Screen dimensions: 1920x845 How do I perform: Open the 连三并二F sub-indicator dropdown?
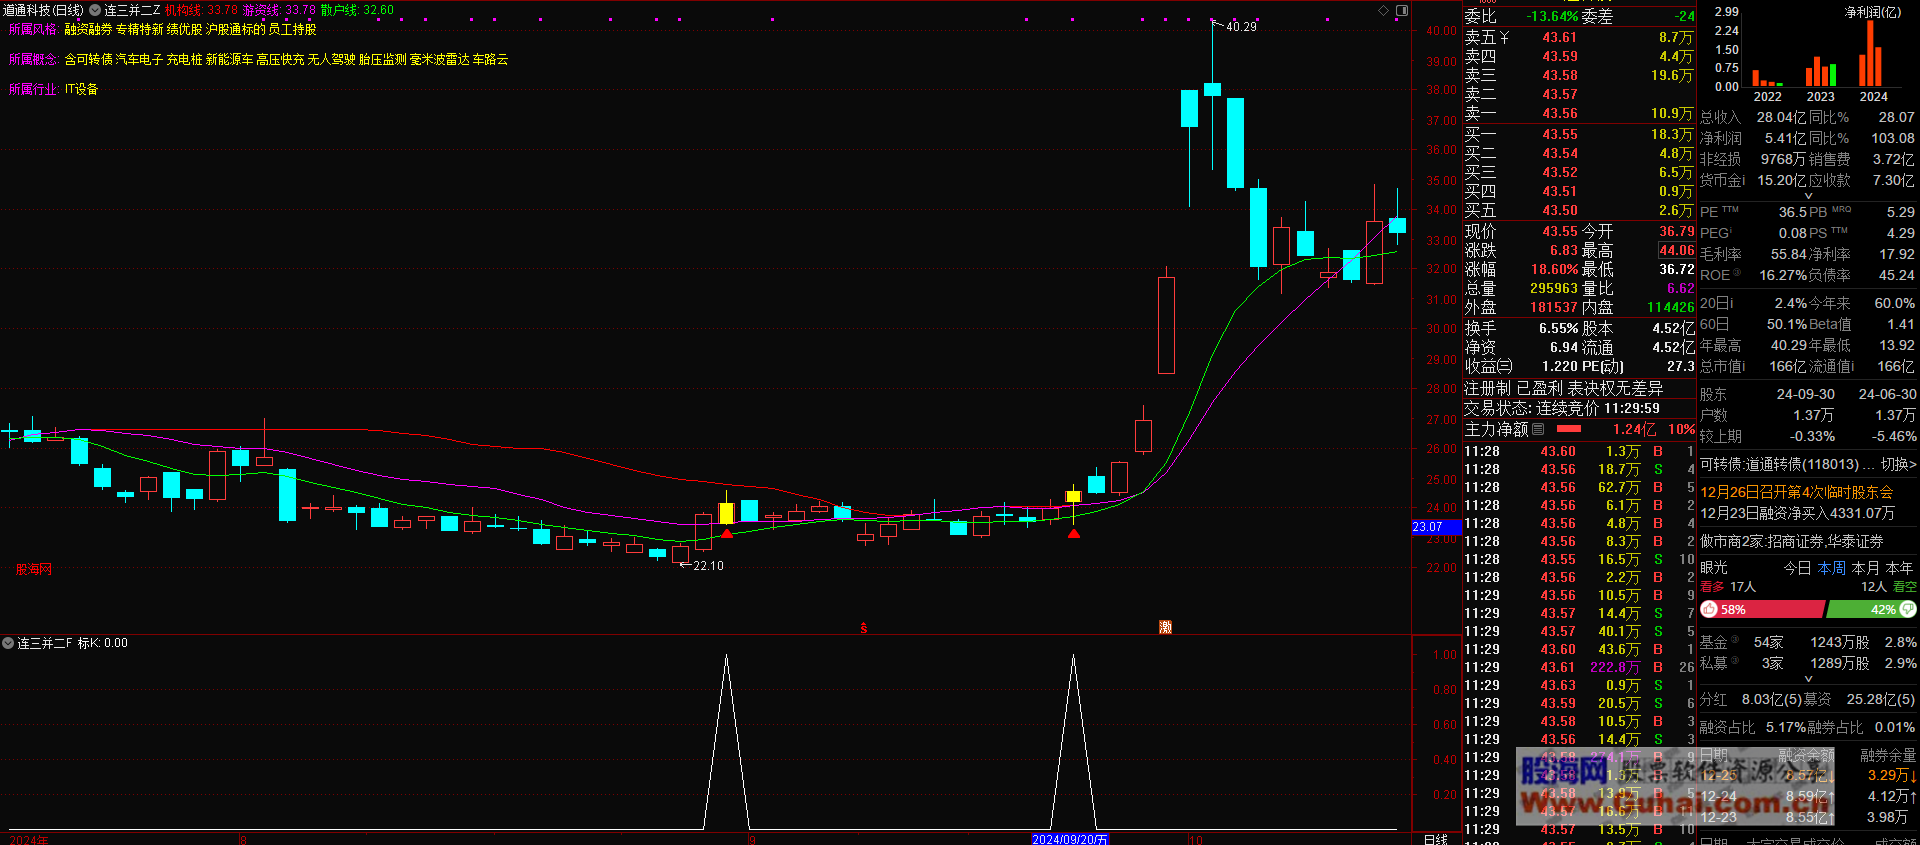coord(8,643)
